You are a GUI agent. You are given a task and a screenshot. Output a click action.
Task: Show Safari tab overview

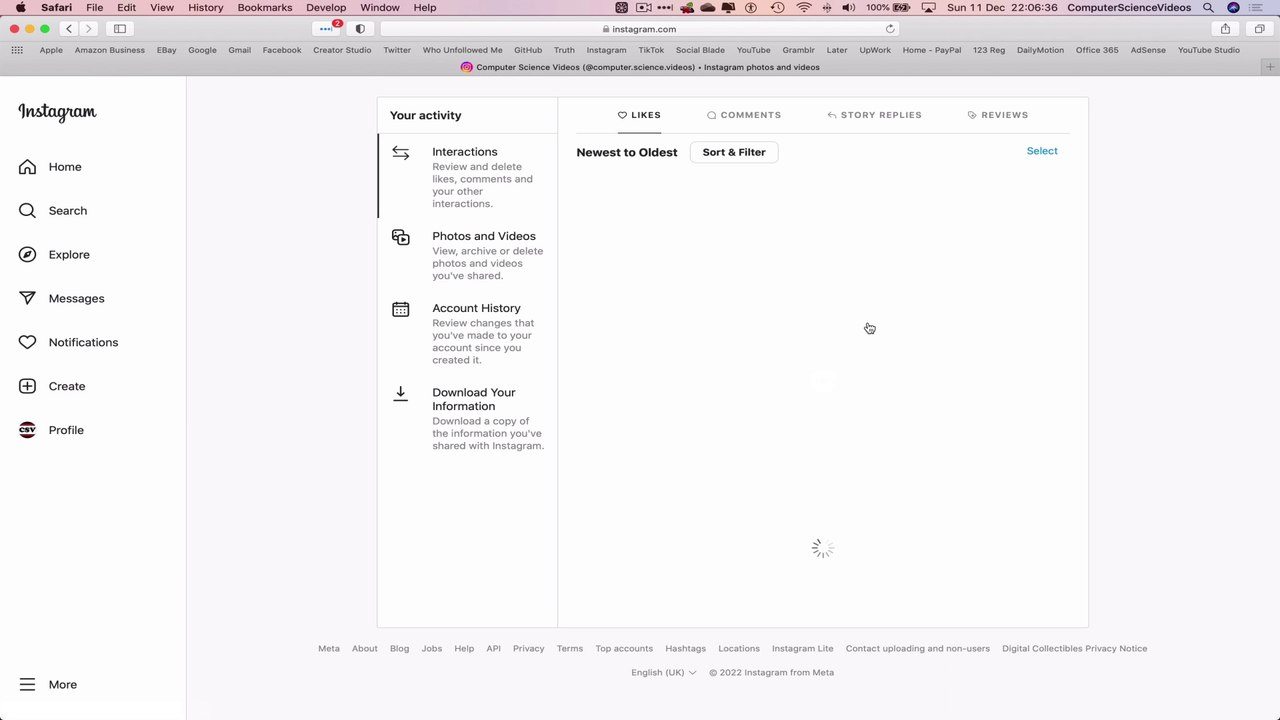[1260, 29]
